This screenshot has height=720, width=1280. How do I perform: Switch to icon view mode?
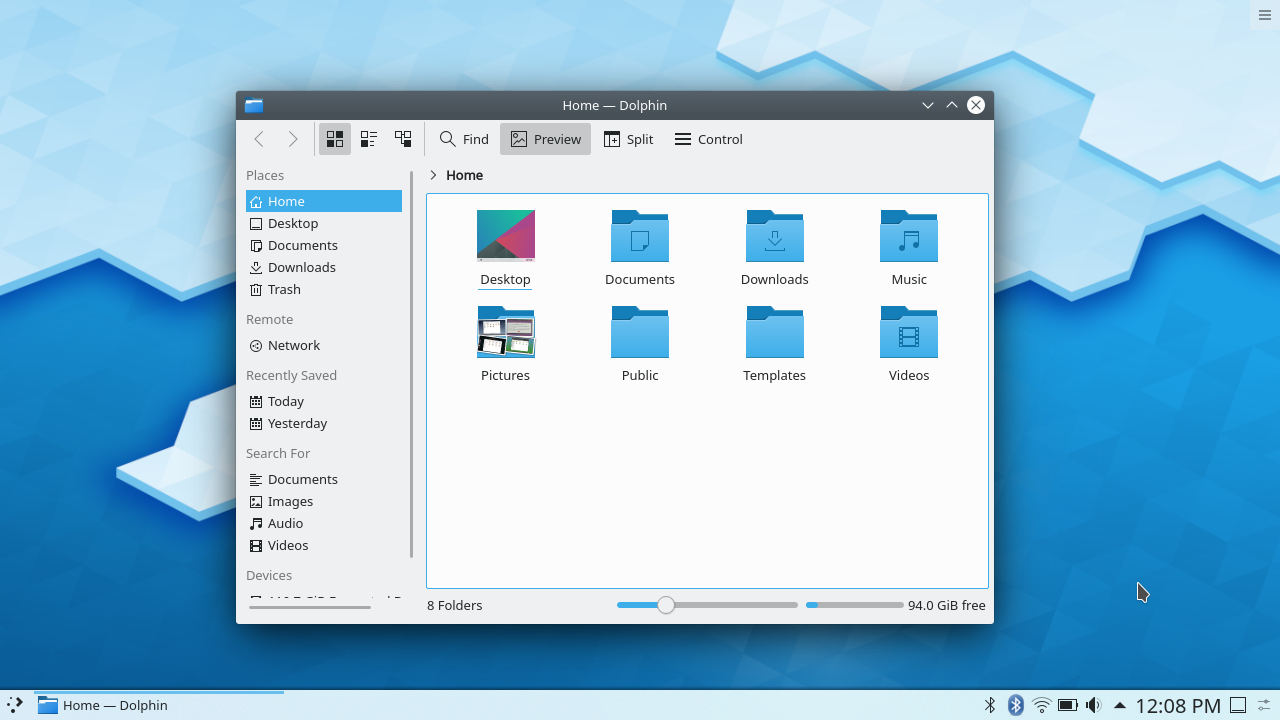pos(335,139)
